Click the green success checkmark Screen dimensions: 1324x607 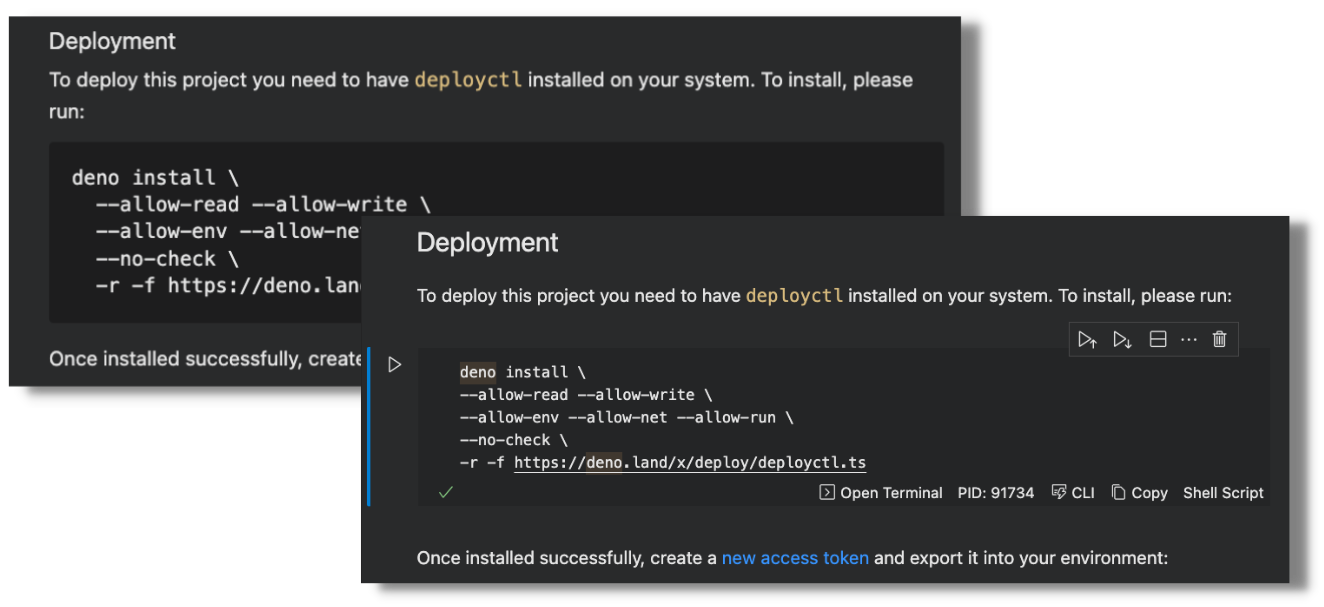pos(446,491)
